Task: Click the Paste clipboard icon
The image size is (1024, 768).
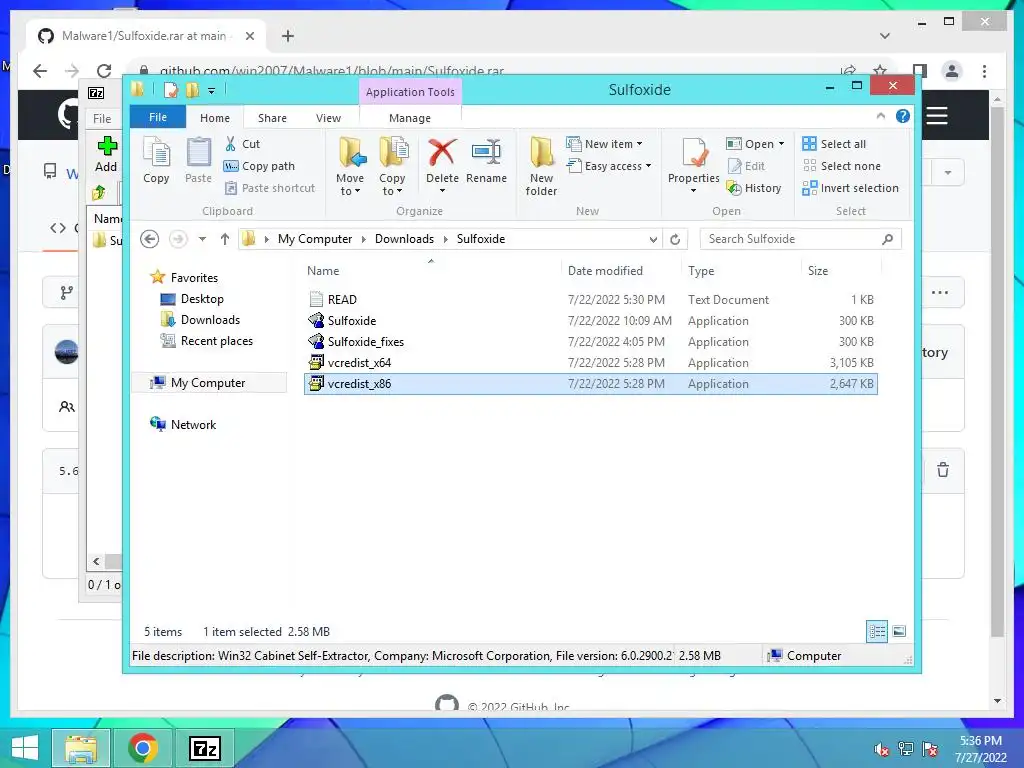Action: 199,161
